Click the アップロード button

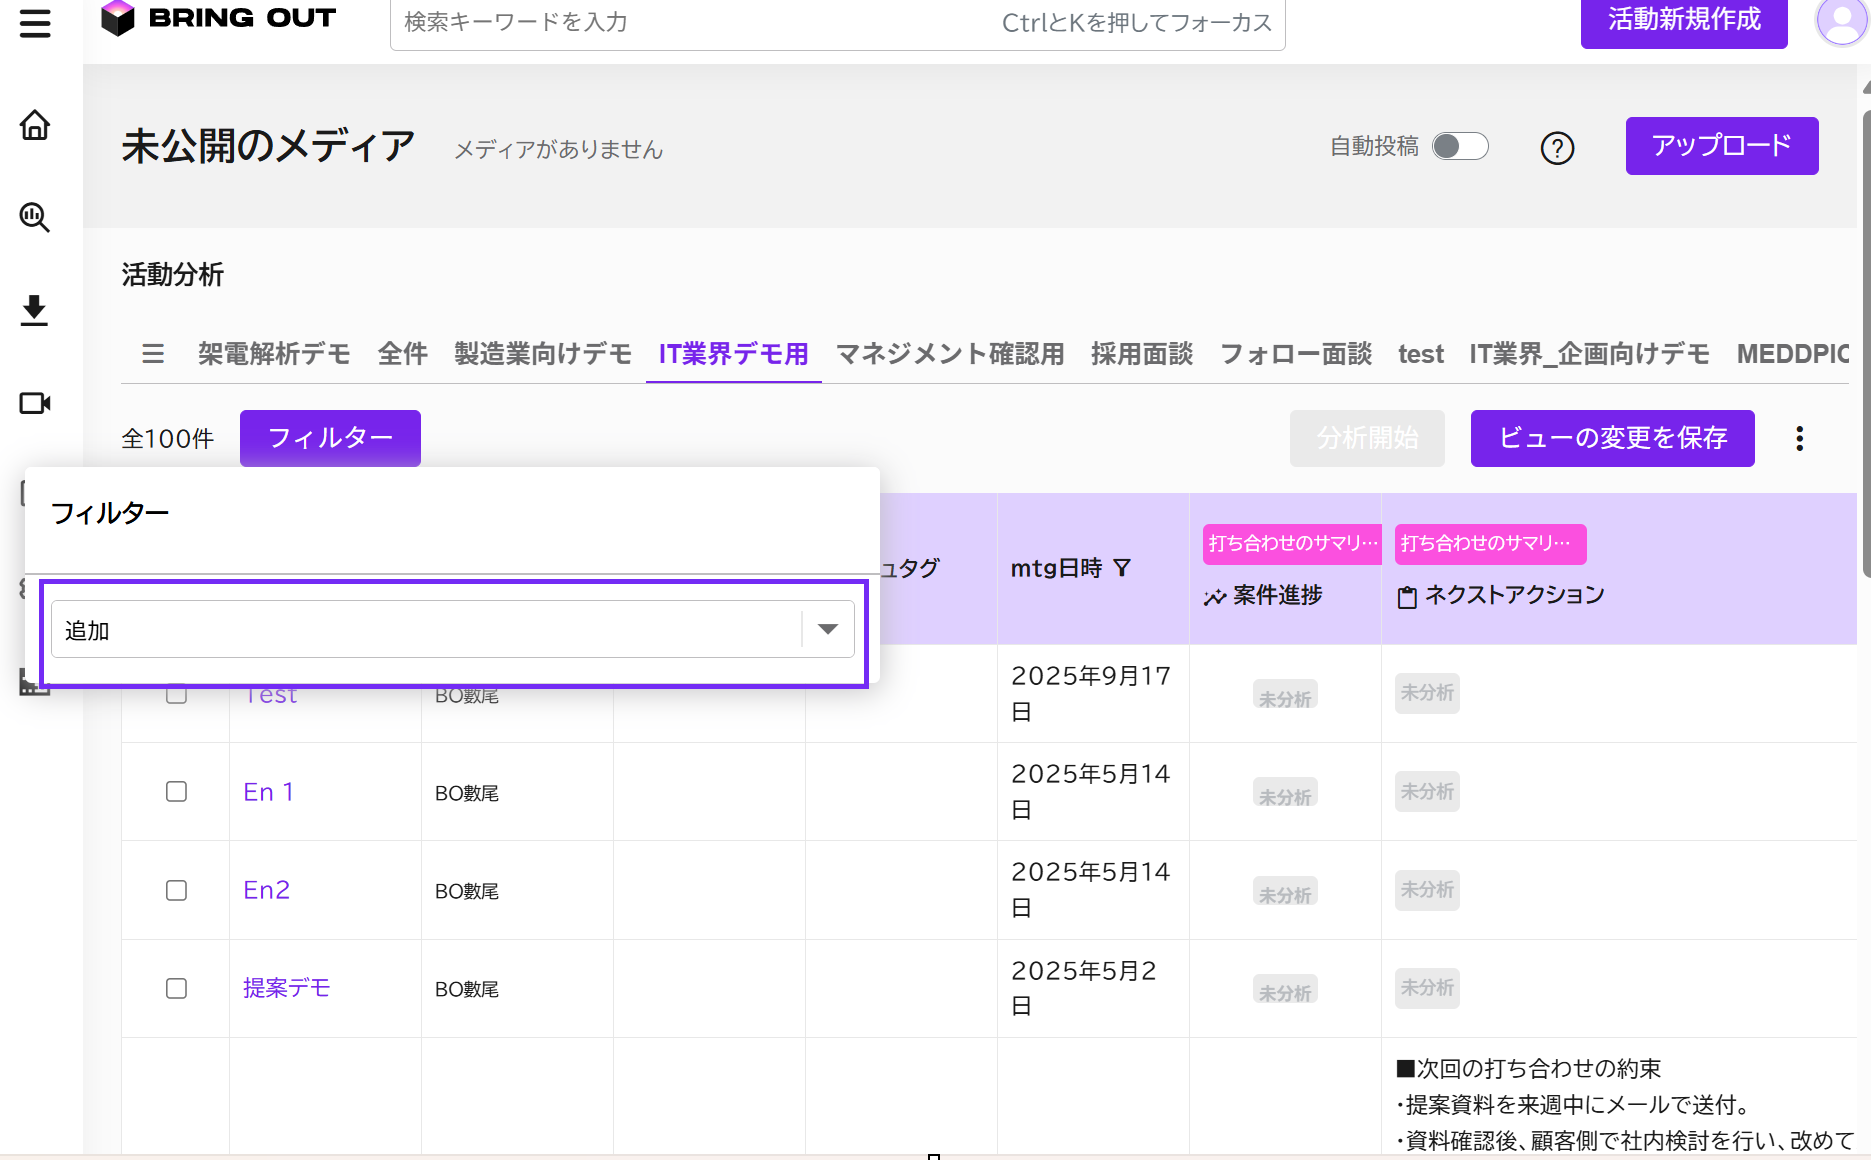point(1721,146)
